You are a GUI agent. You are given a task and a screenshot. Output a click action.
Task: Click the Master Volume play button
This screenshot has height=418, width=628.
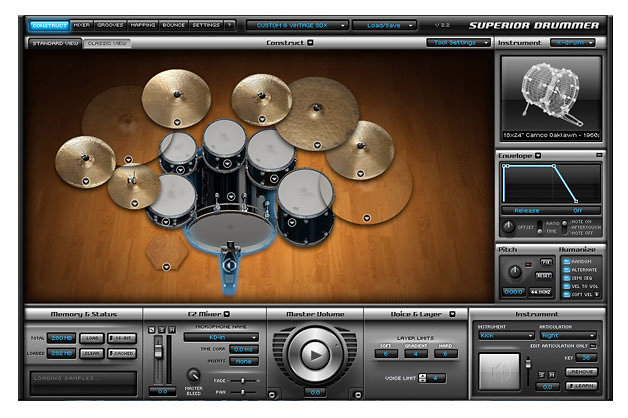pos(315,355)
